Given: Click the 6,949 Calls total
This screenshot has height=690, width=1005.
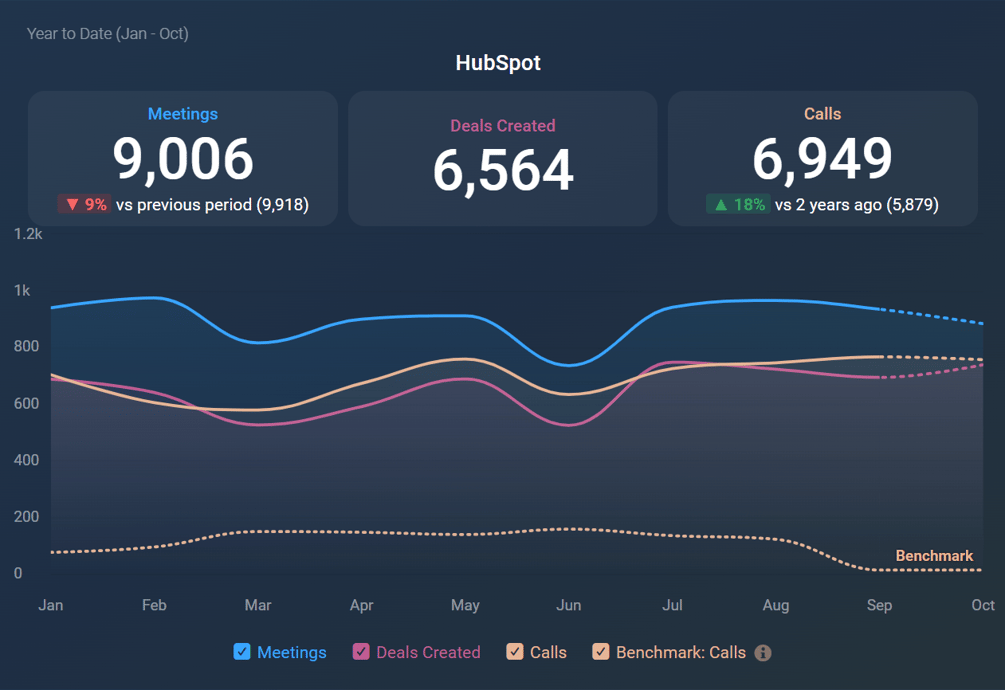Looking at the screenshot, I should [x=822, y=159].
